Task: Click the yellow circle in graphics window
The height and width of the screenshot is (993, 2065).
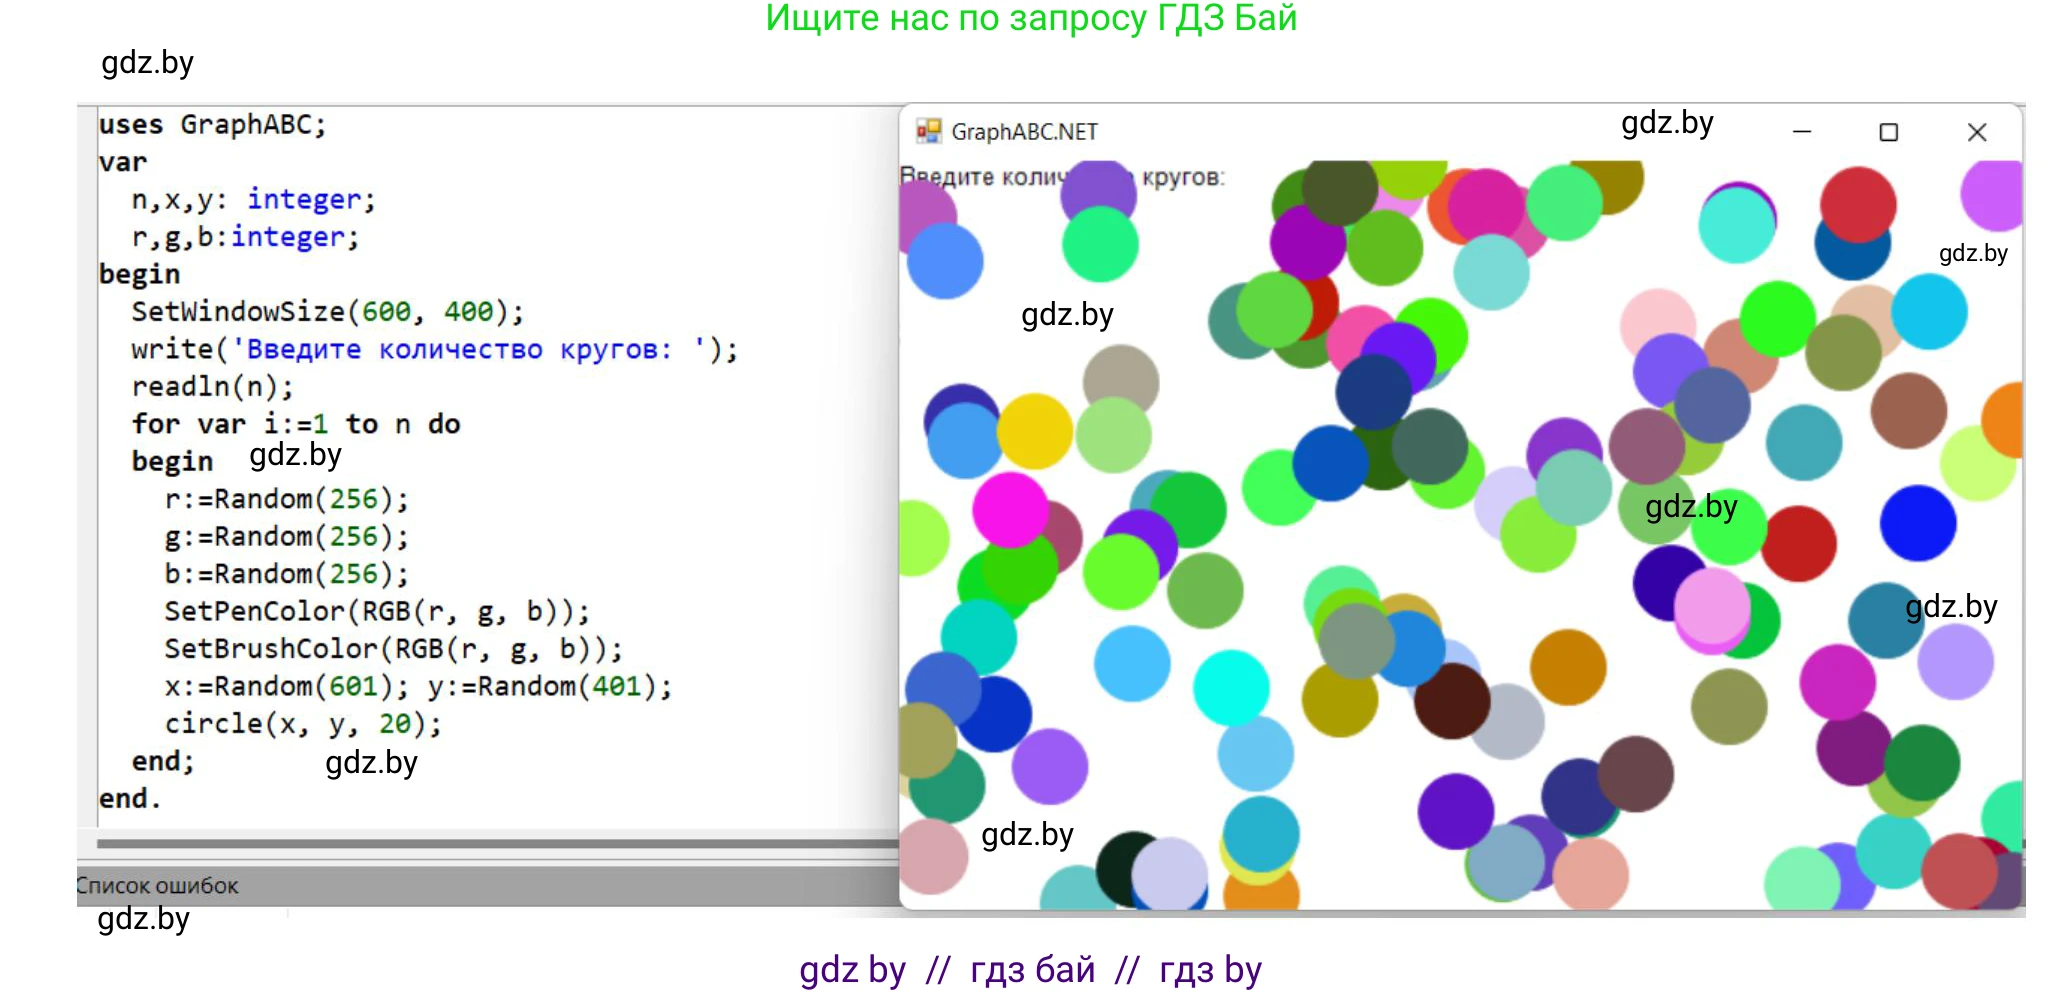Action: point(1034,431)
